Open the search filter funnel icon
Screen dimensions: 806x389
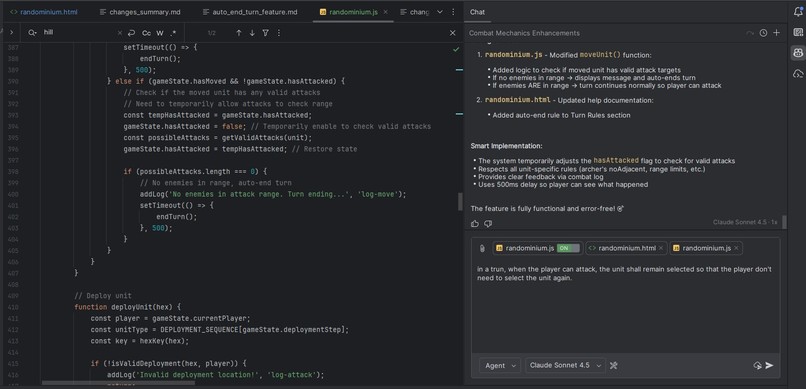coord(265,33)
